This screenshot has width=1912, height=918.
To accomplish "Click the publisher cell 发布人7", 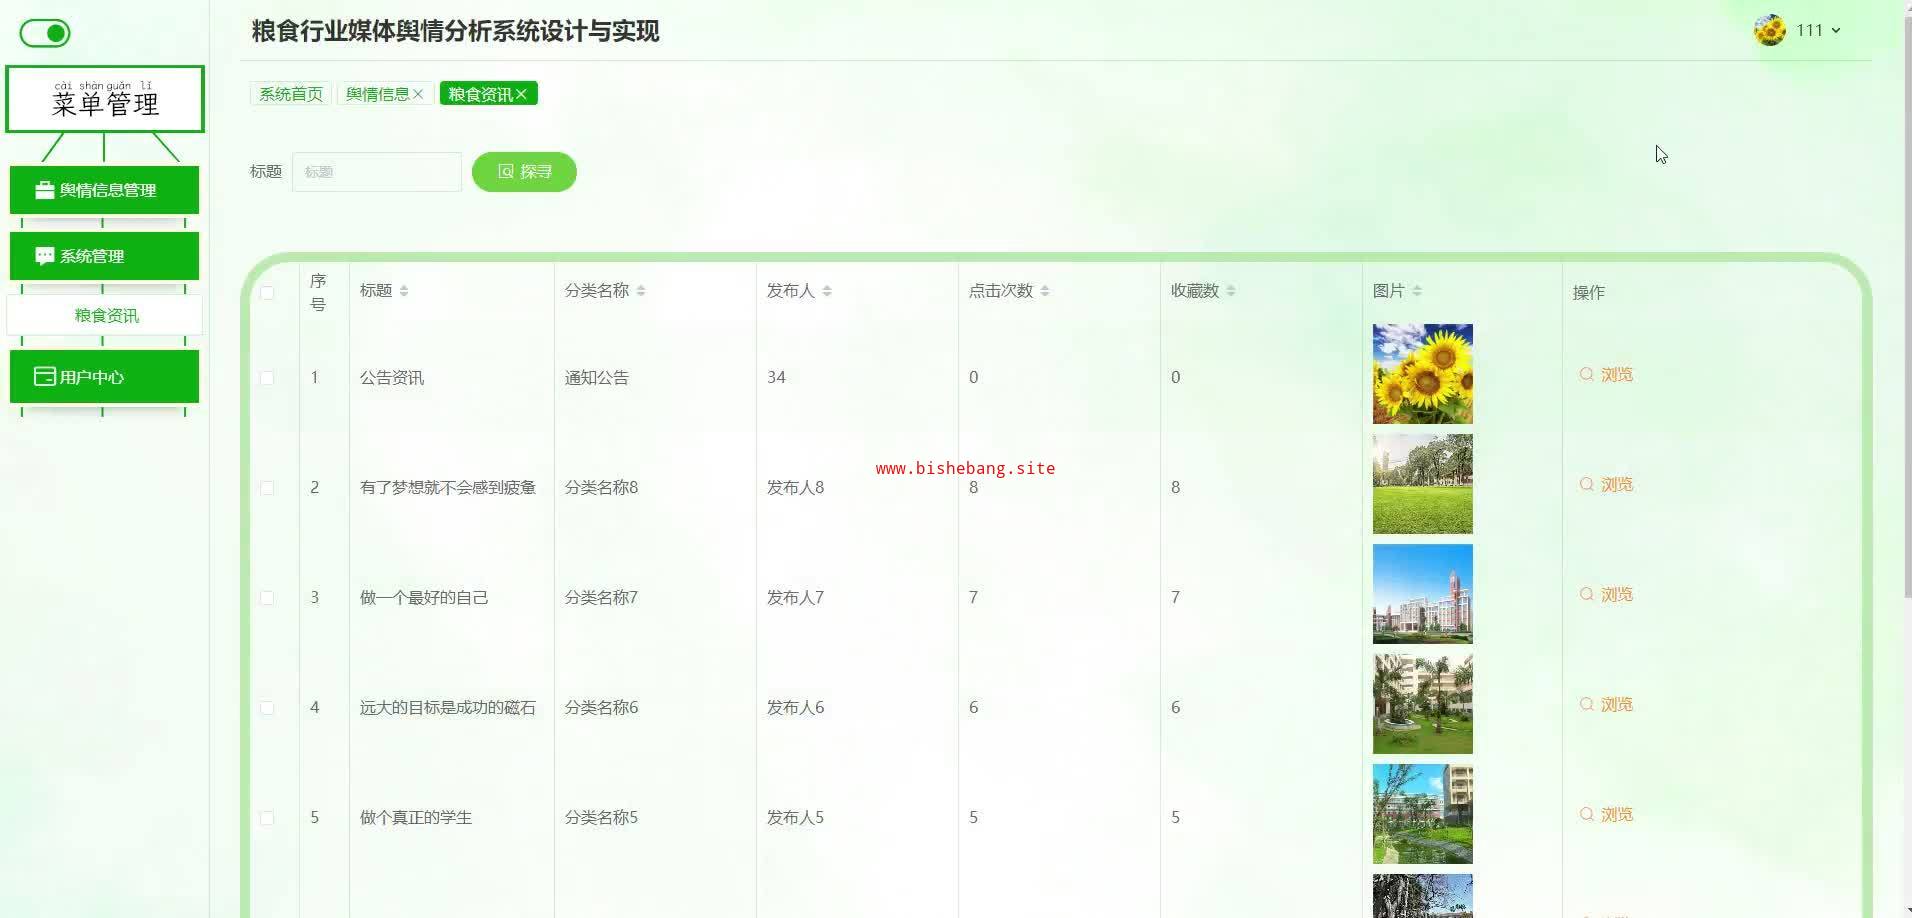I will point(795,598).
